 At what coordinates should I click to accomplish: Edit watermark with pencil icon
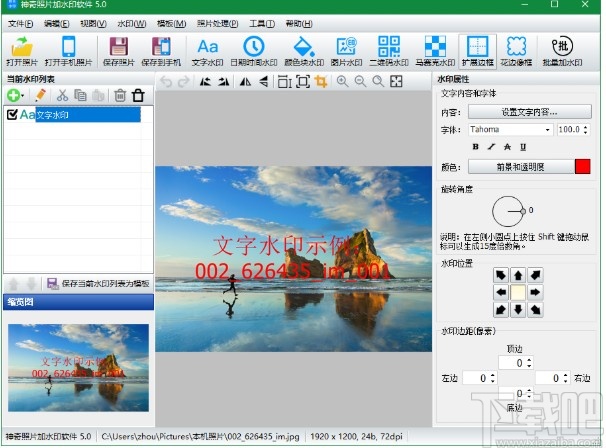pos(40,95)
